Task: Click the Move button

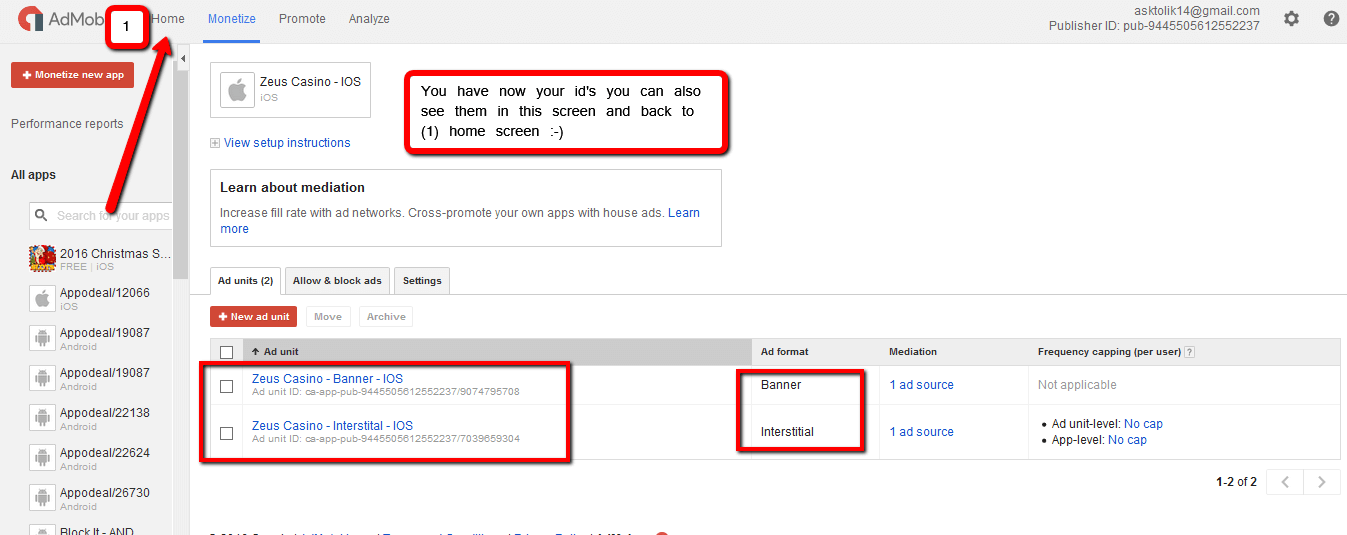Action: coord(328,317)
